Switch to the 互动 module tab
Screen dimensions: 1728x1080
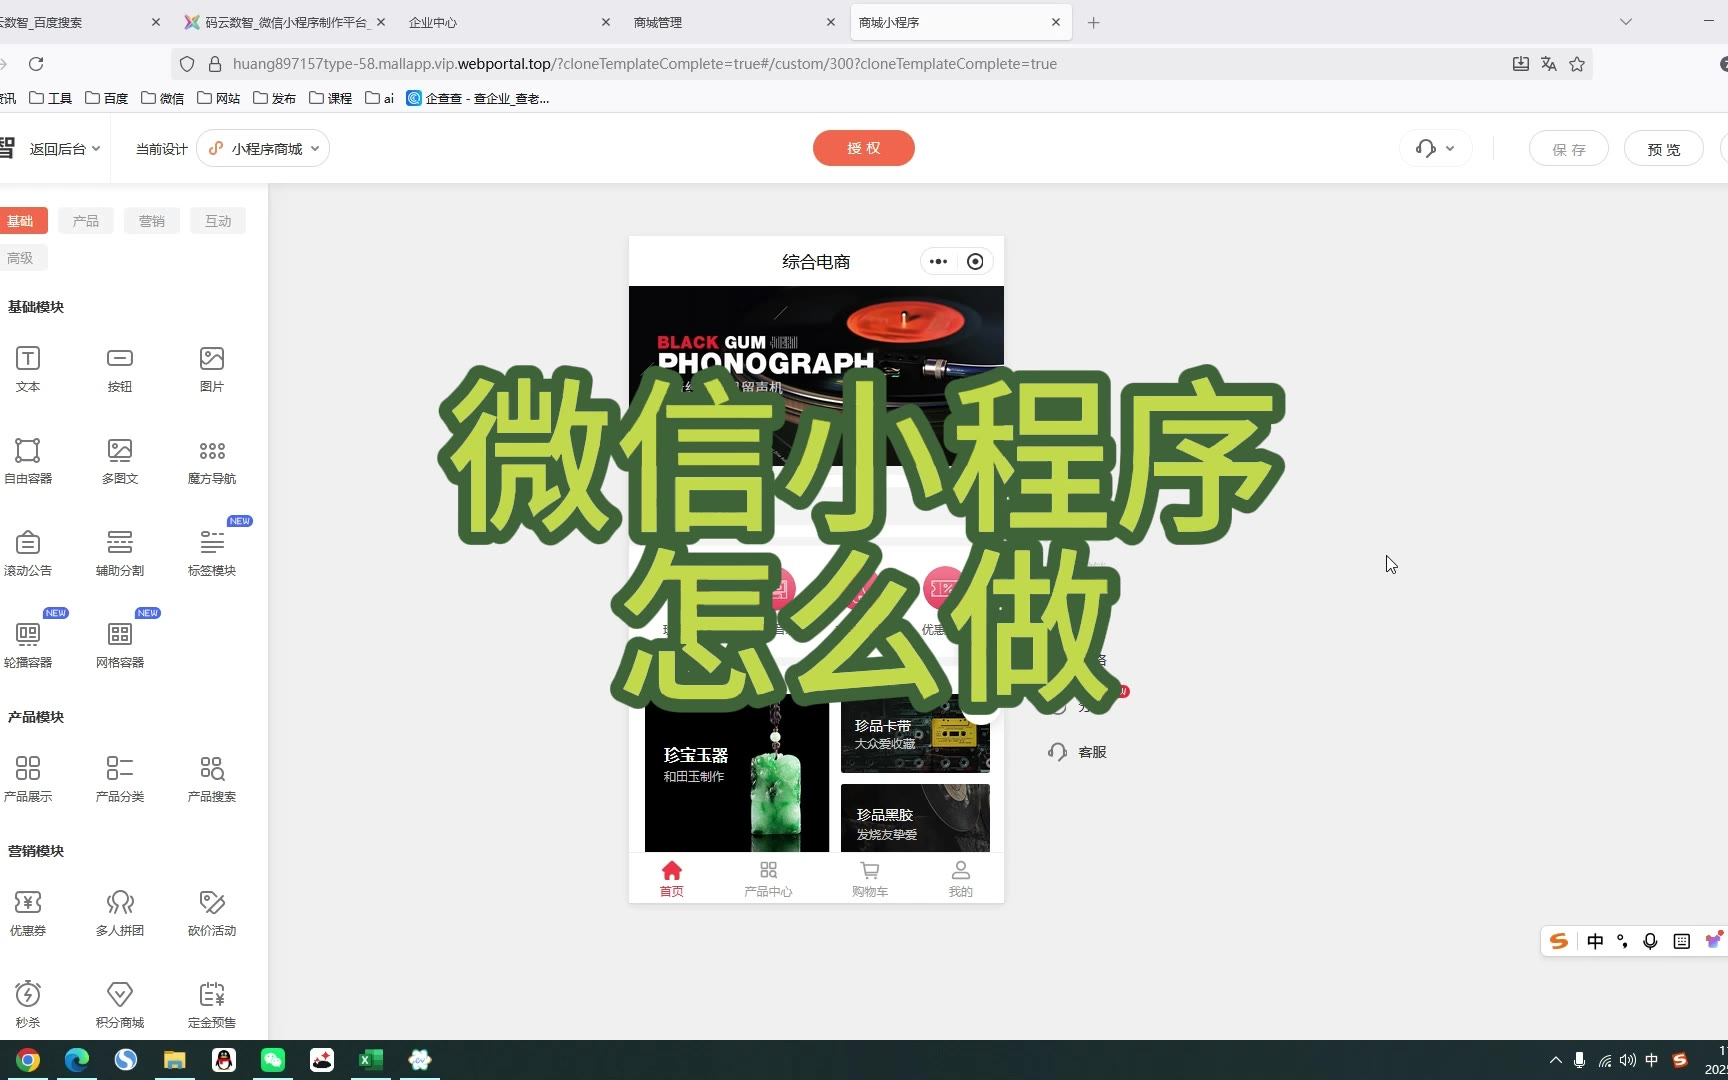pyautogui.click(x=218, y=221)
